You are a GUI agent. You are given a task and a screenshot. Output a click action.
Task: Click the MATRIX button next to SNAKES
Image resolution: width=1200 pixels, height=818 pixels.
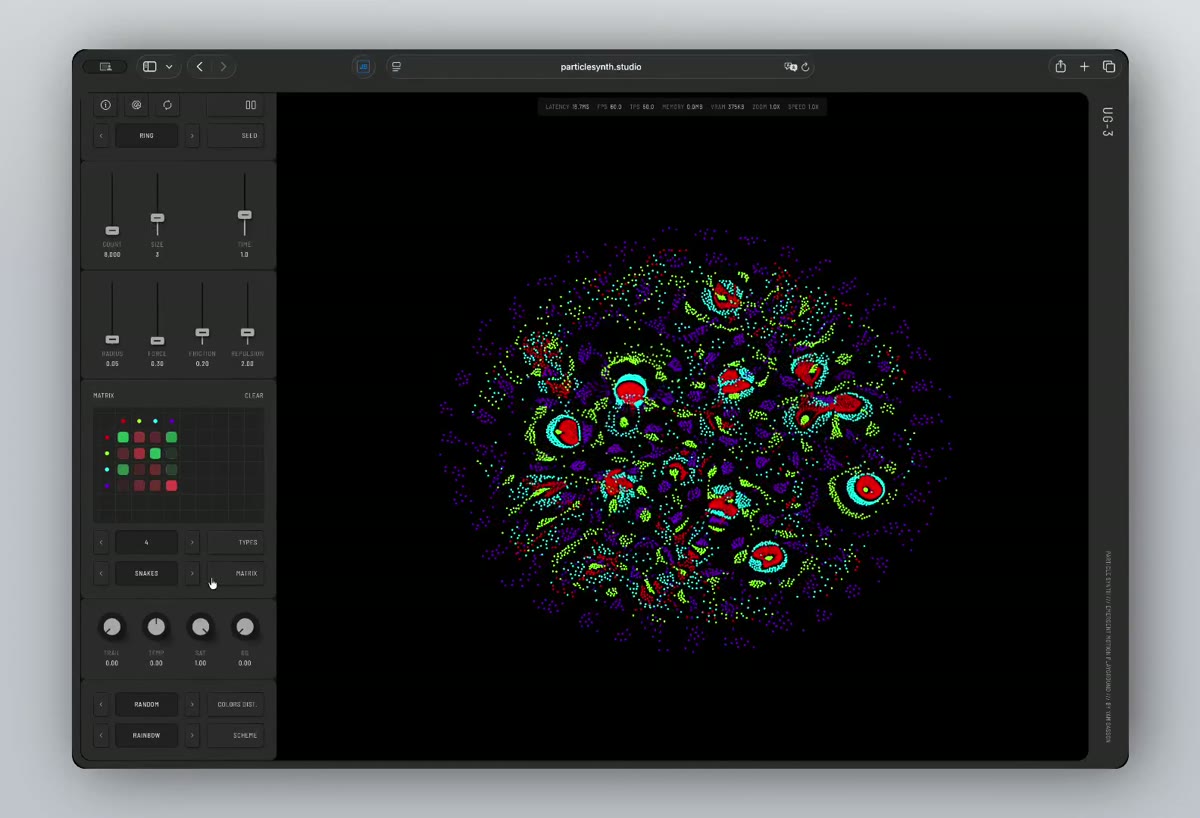[x=236, y=573]
